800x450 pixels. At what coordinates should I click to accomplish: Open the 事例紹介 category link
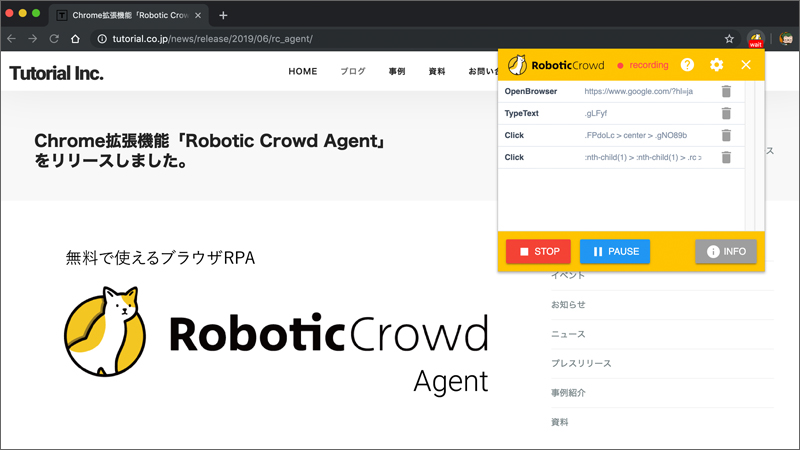coord(568,393)
